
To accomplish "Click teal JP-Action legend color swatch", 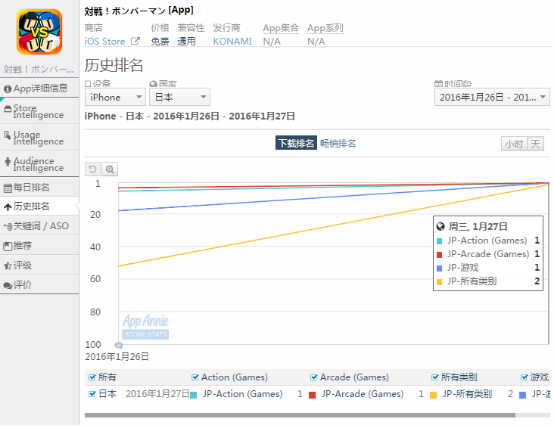I will (194, 395).
